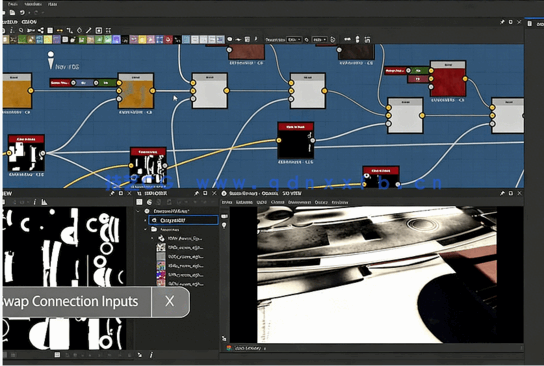The width and height of the screenshot is (544, 366).
Task: Click the white list icon in graph toolbar
Action: click(50, 31)
